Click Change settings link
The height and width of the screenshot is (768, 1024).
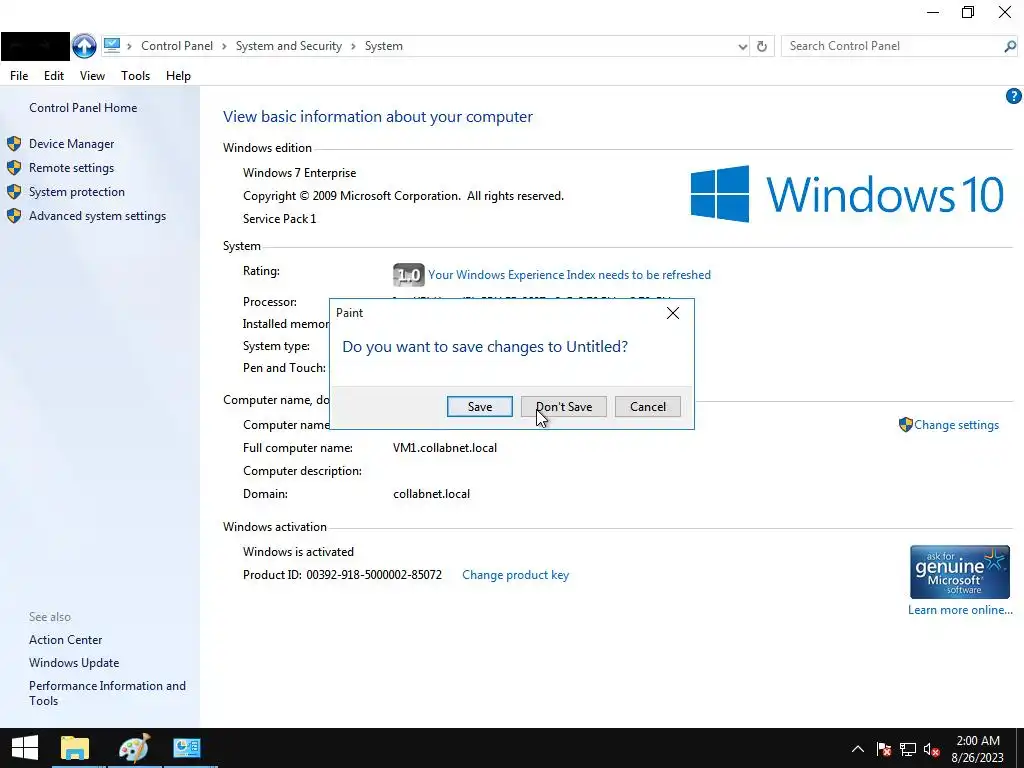coord(956,424)
